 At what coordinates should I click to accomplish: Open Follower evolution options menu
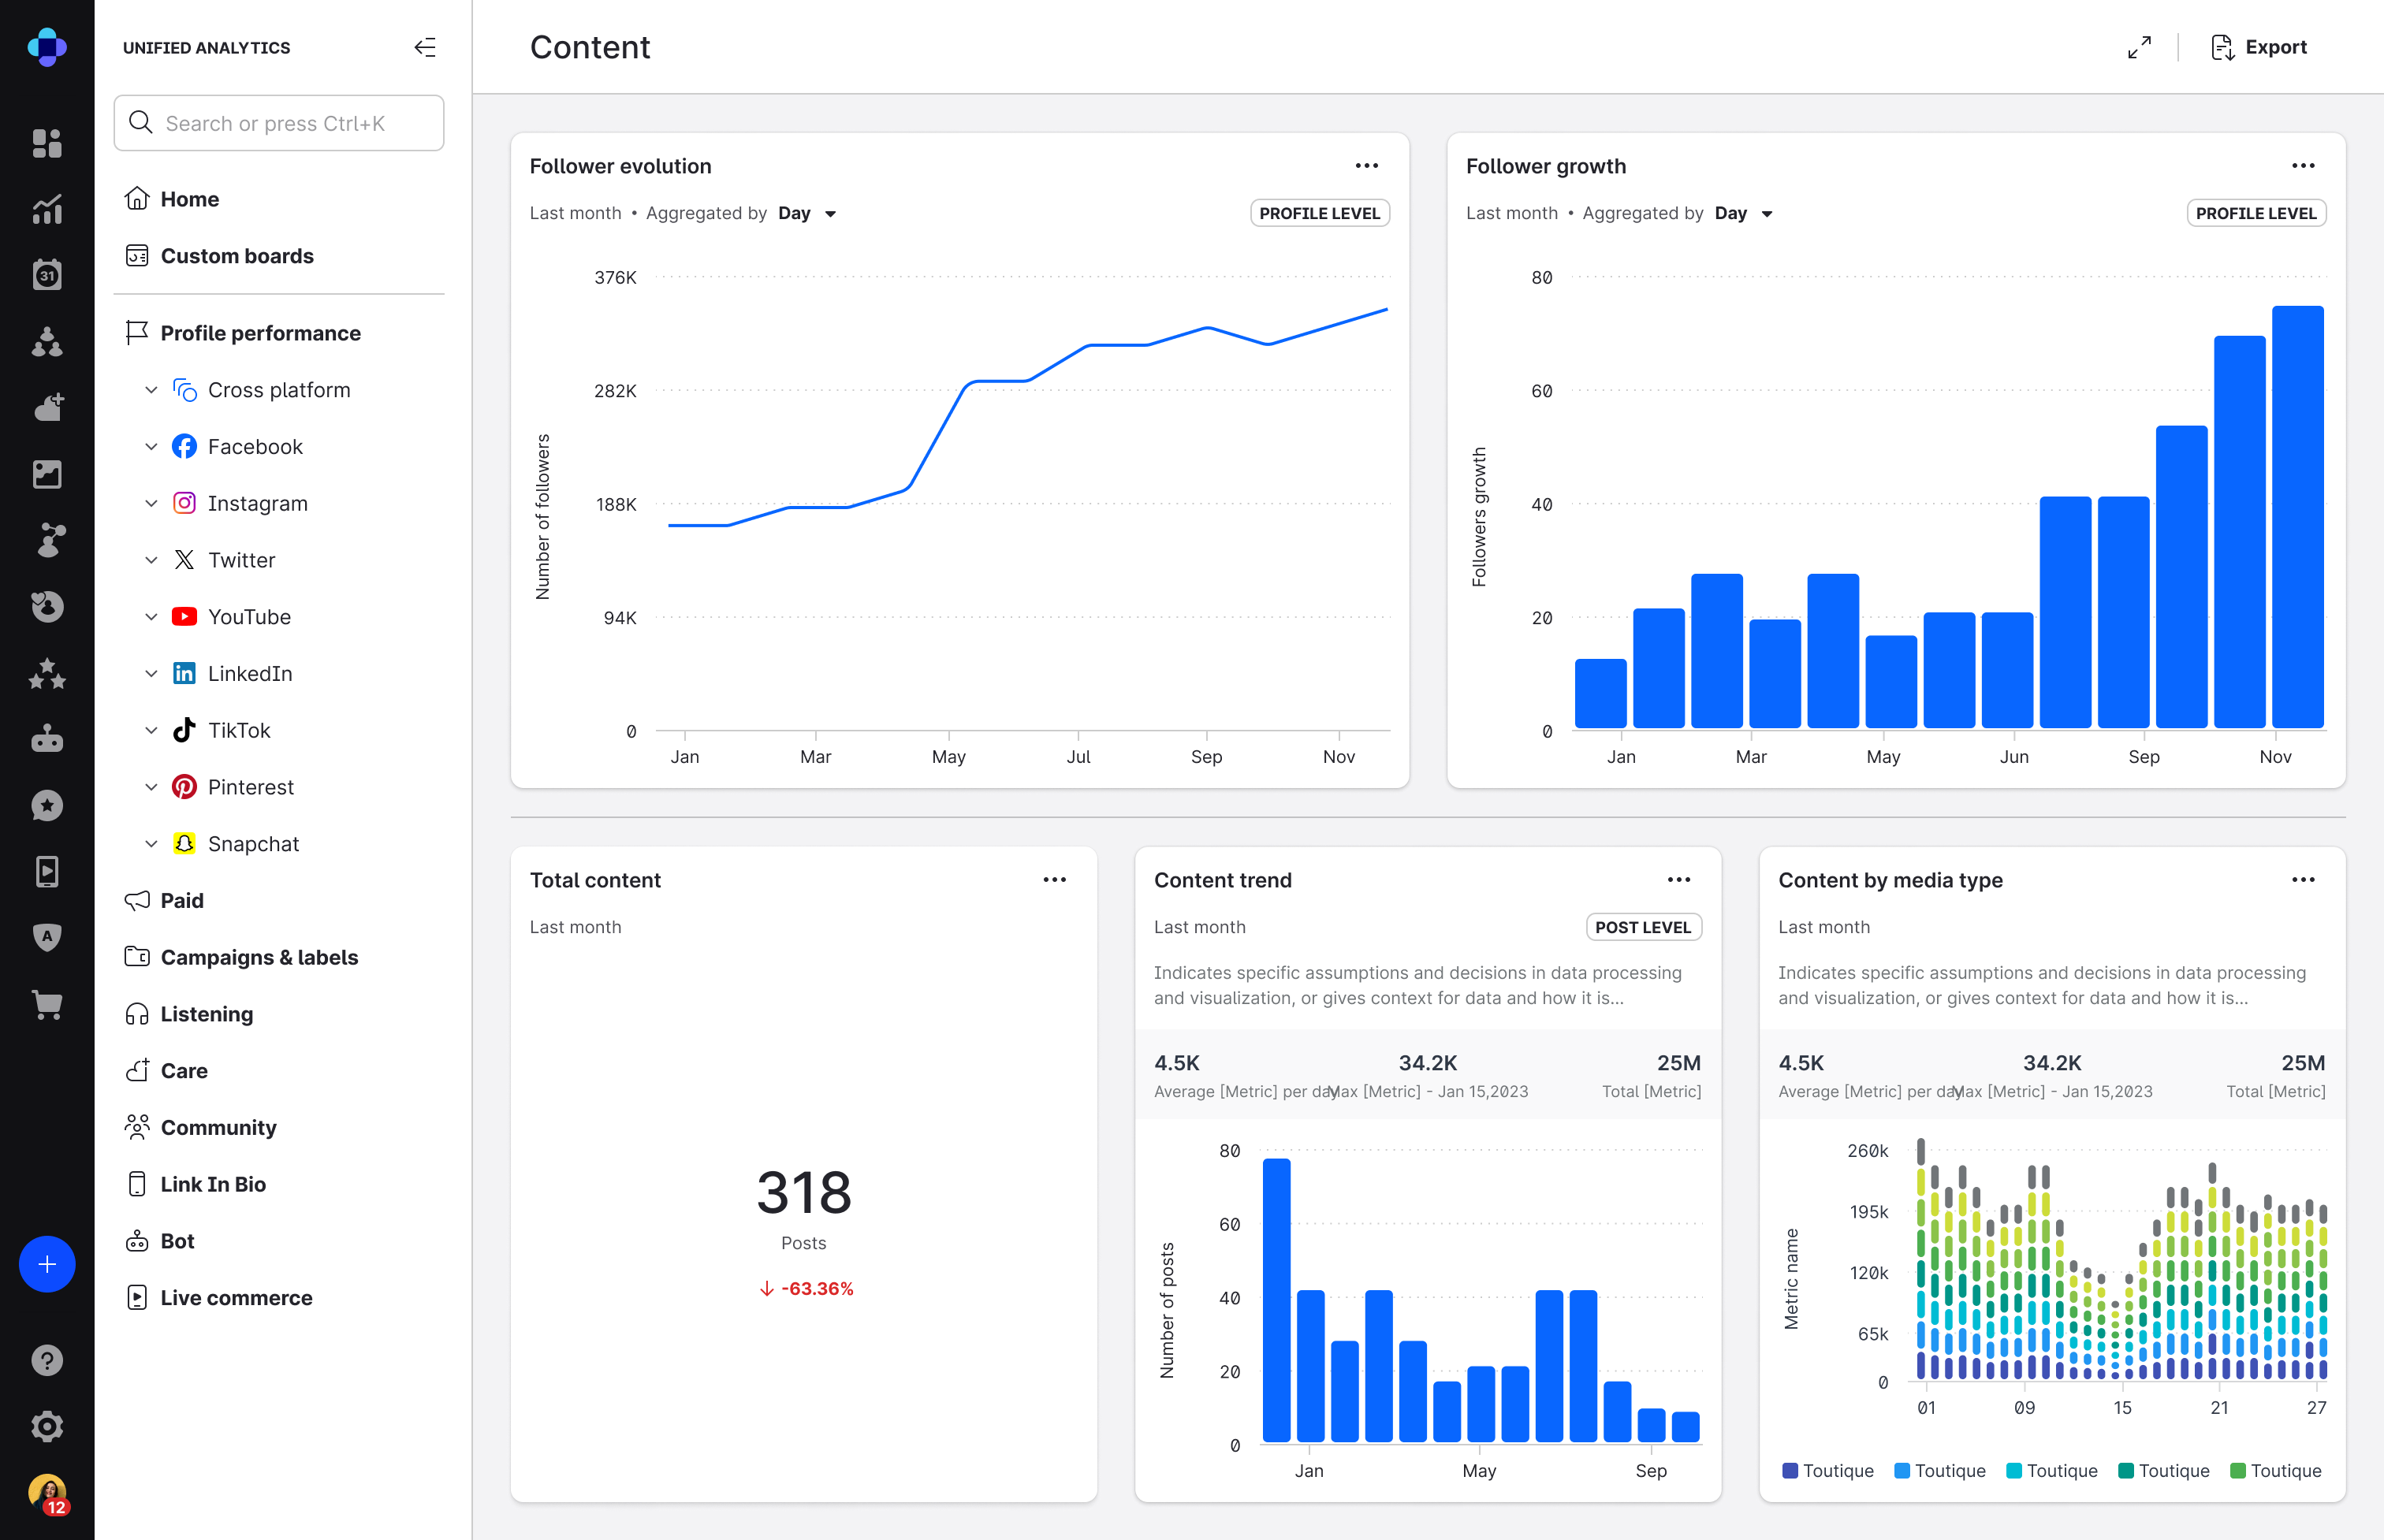point(1366,166)
